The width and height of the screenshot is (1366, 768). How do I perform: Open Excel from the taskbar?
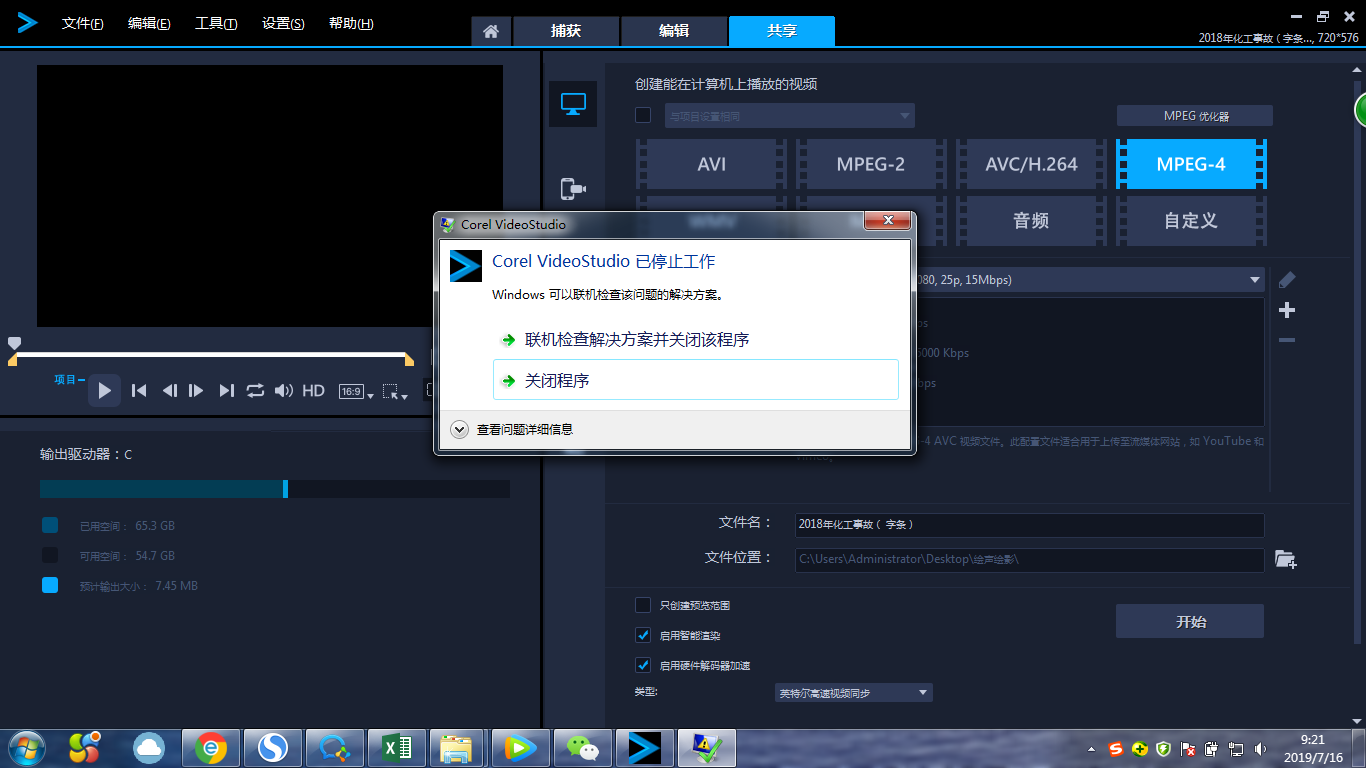pyautogui.click(x=397, y=747)
